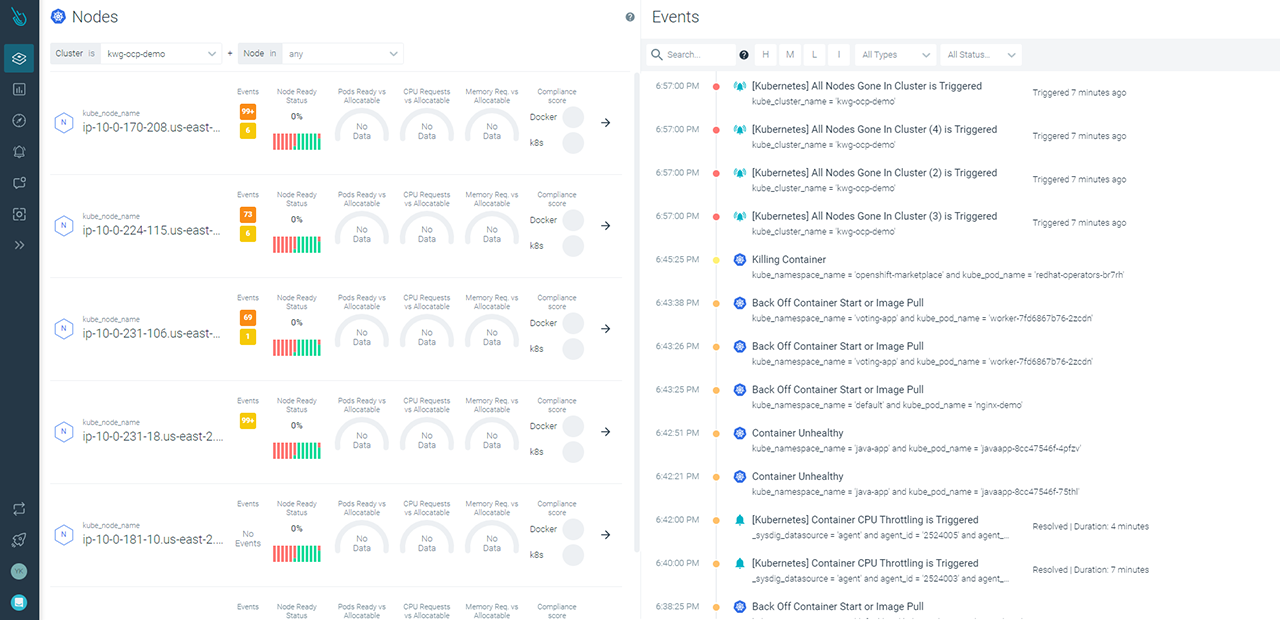Open the Node any dropdown

(343, 54)
